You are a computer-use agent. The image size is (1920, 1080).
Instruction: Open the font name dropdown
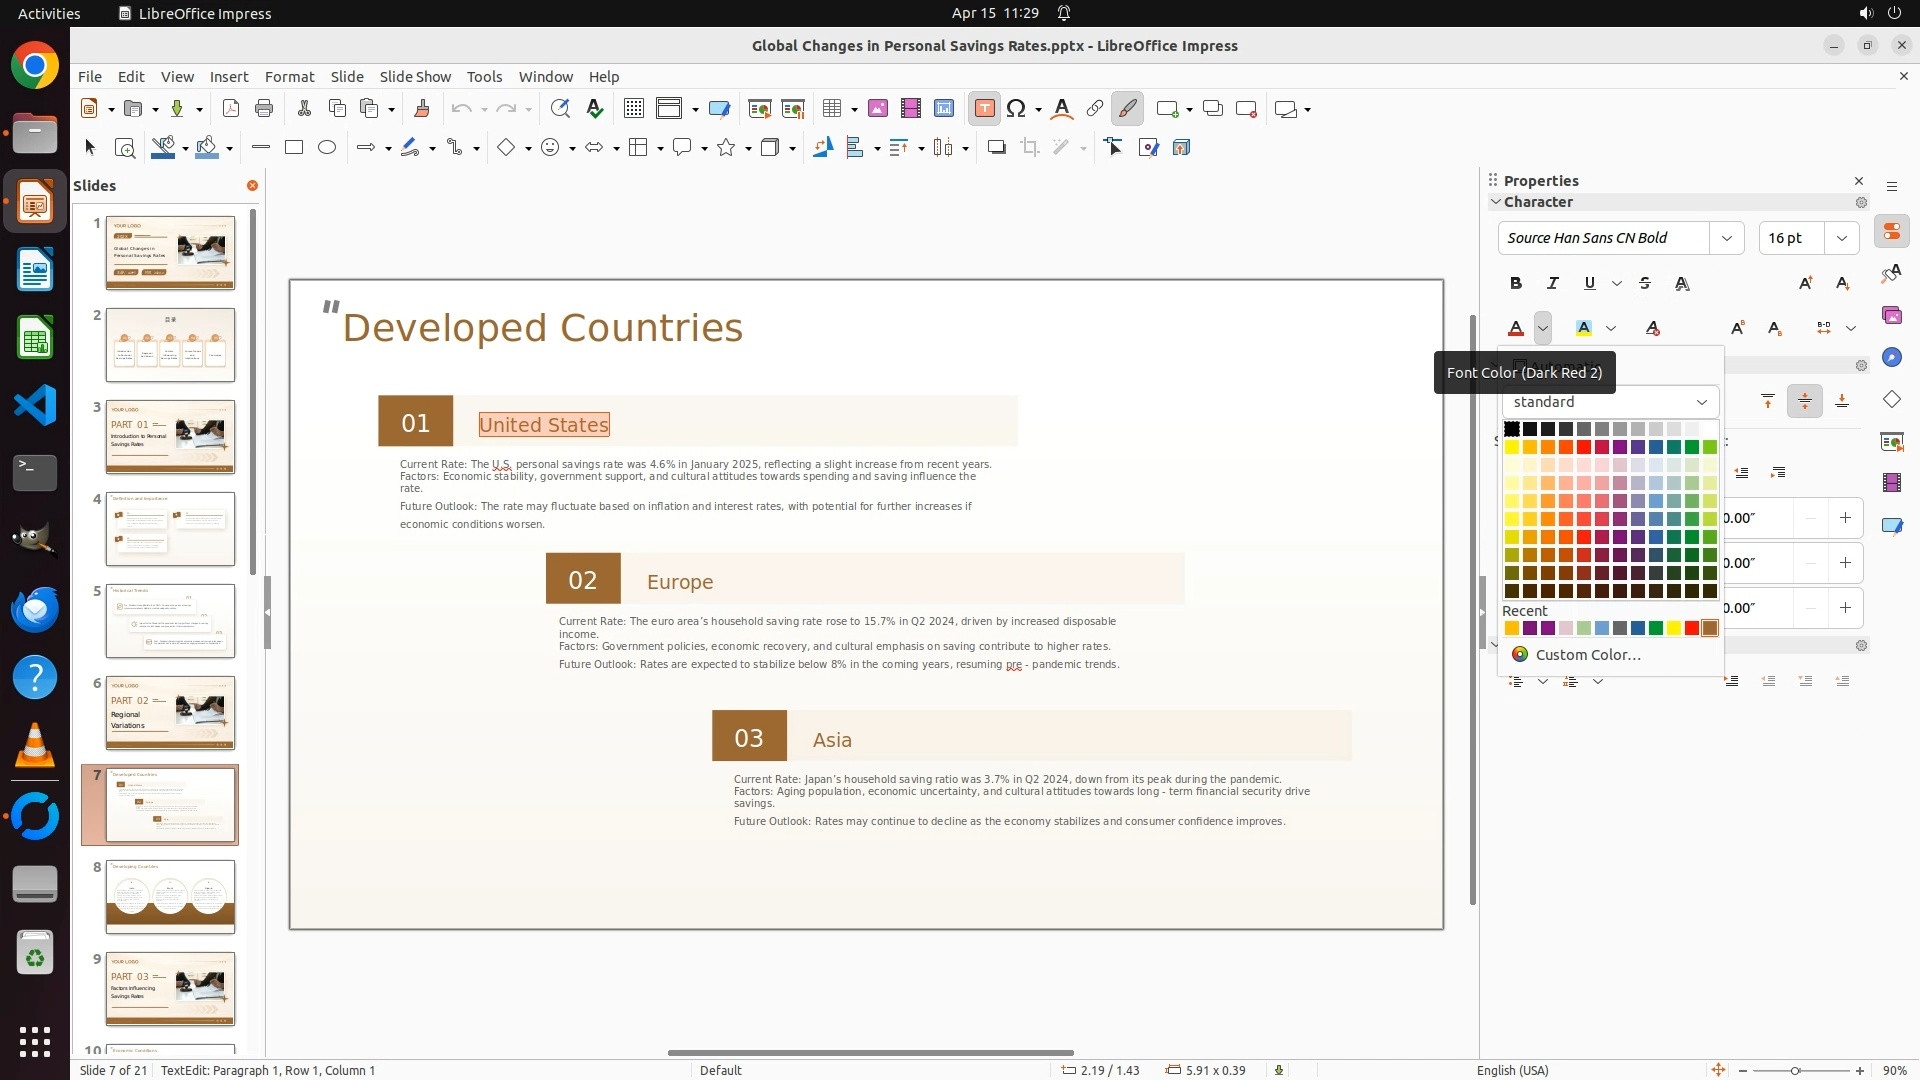(x=1727, y=238)
